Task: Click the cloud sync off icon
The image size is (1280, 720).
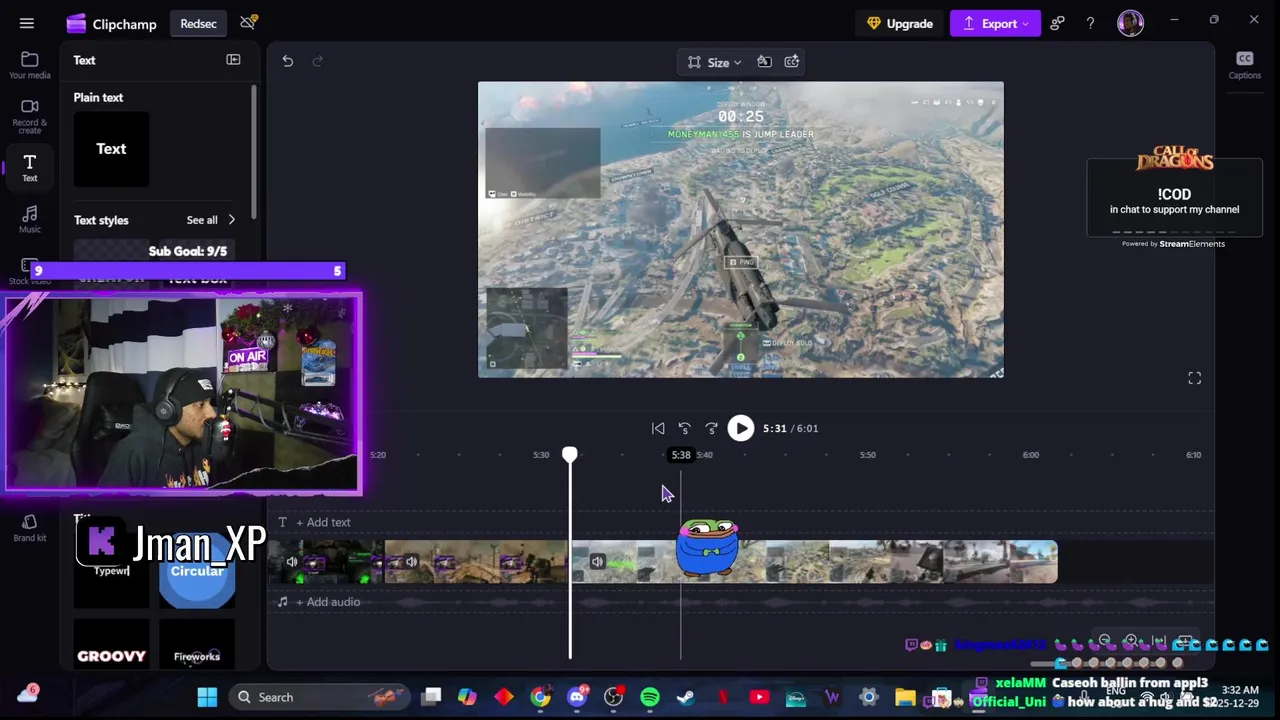Action: pyautogui.click(x=248, y=23)
